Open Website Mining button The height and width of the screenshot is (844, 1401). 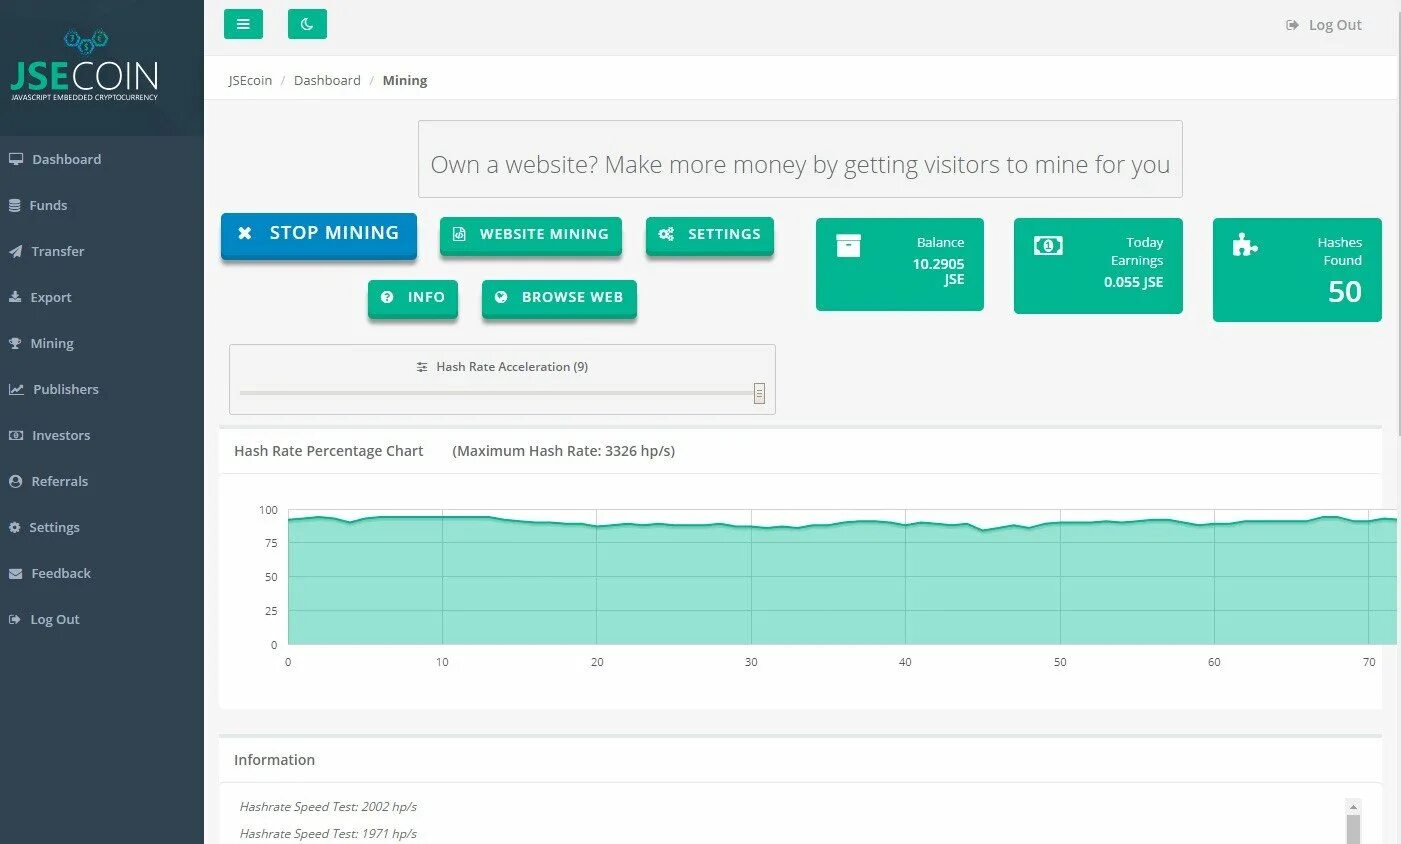click(x=531, y=235)
